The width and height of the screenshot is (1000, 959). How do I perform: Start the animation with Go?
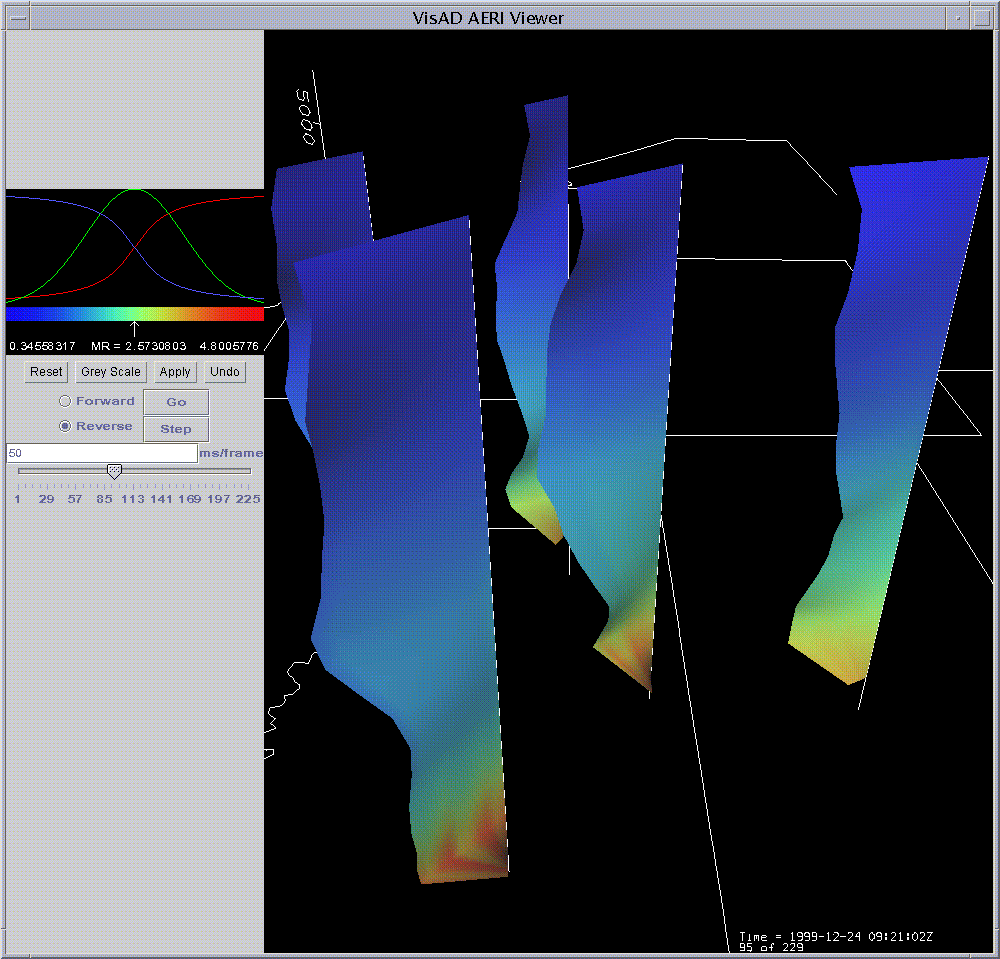[176, 402]
